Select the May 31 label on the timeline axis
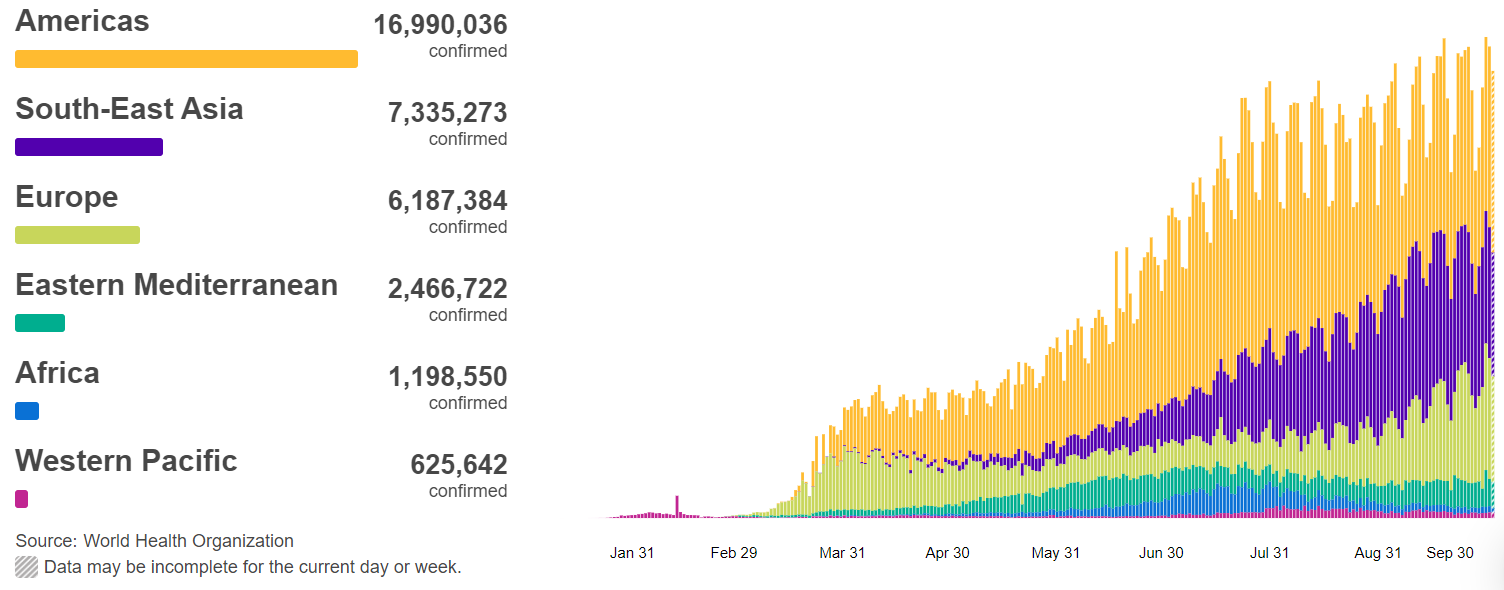1504x590 pixels. (x=1055, y=553)
